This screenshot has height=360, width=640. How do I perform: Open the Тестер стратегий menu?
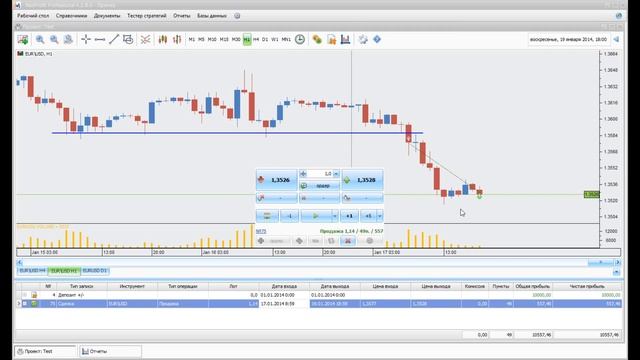(x=147, y=16)
